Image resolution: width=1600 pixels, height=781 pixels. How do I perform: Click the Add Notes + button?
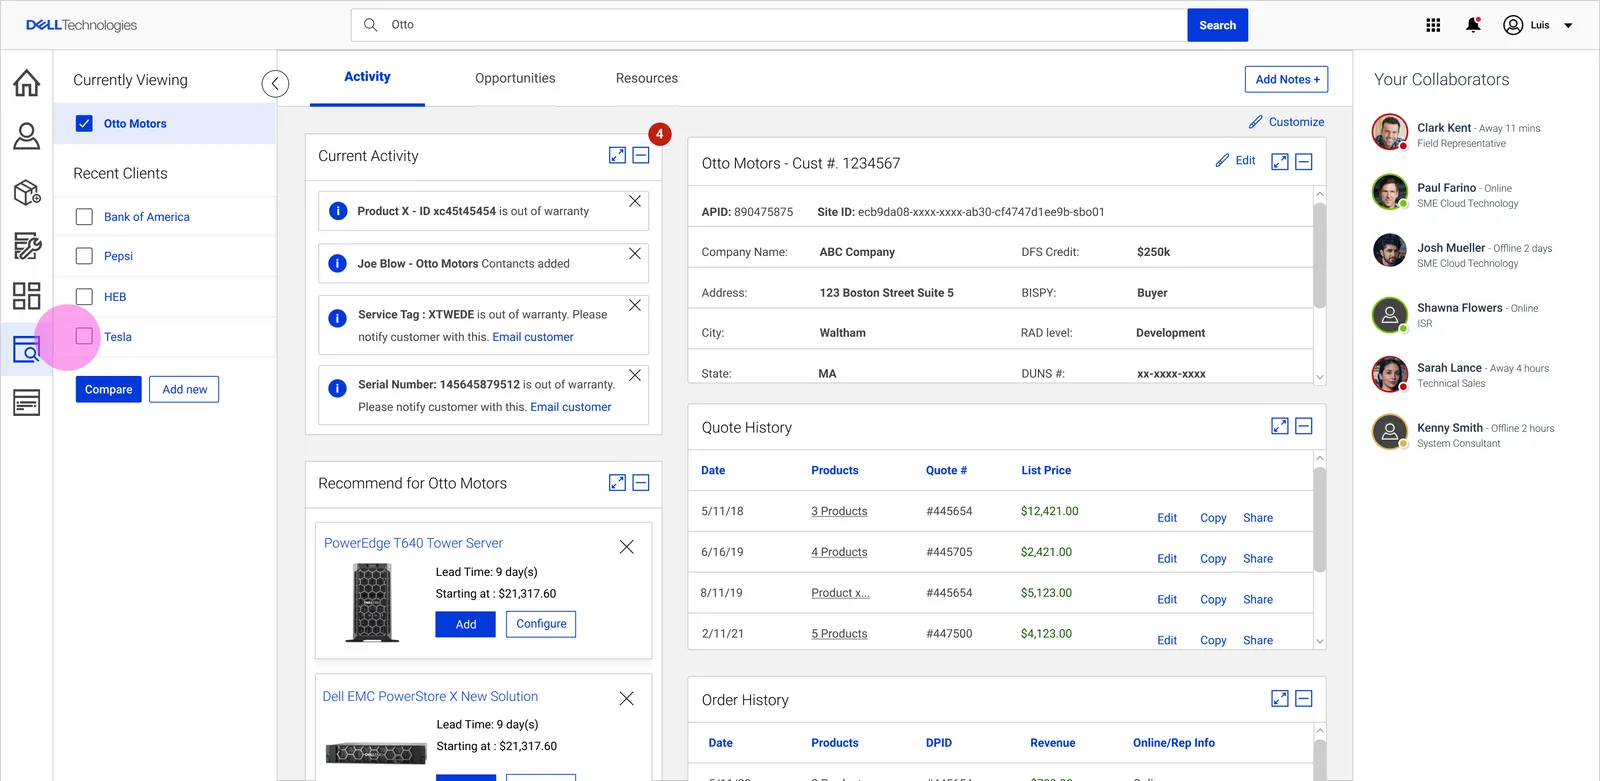(x=1287, y=79)
